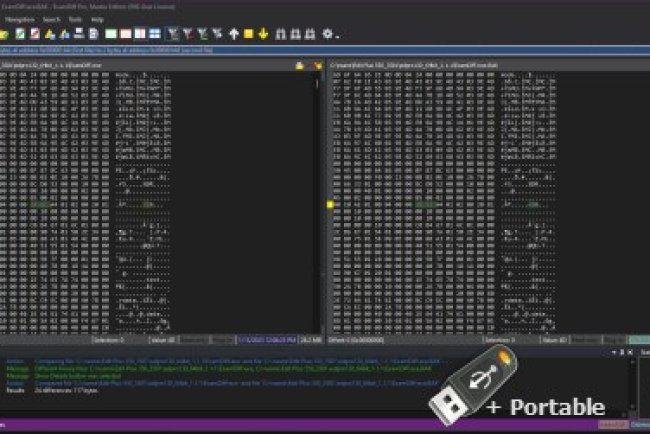Click the save toolbar icon

(79, 34)
